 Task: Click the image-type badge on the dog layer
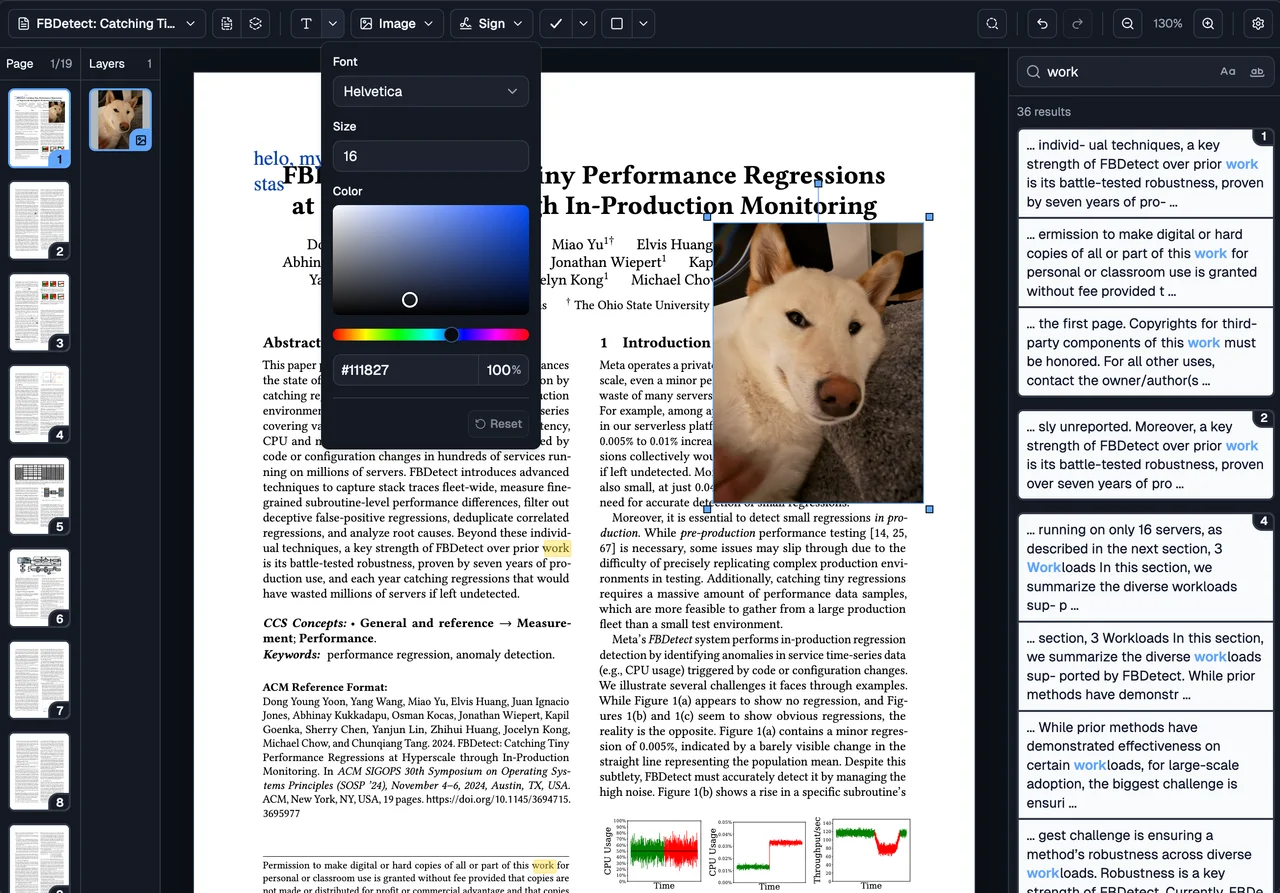point(141,140)
